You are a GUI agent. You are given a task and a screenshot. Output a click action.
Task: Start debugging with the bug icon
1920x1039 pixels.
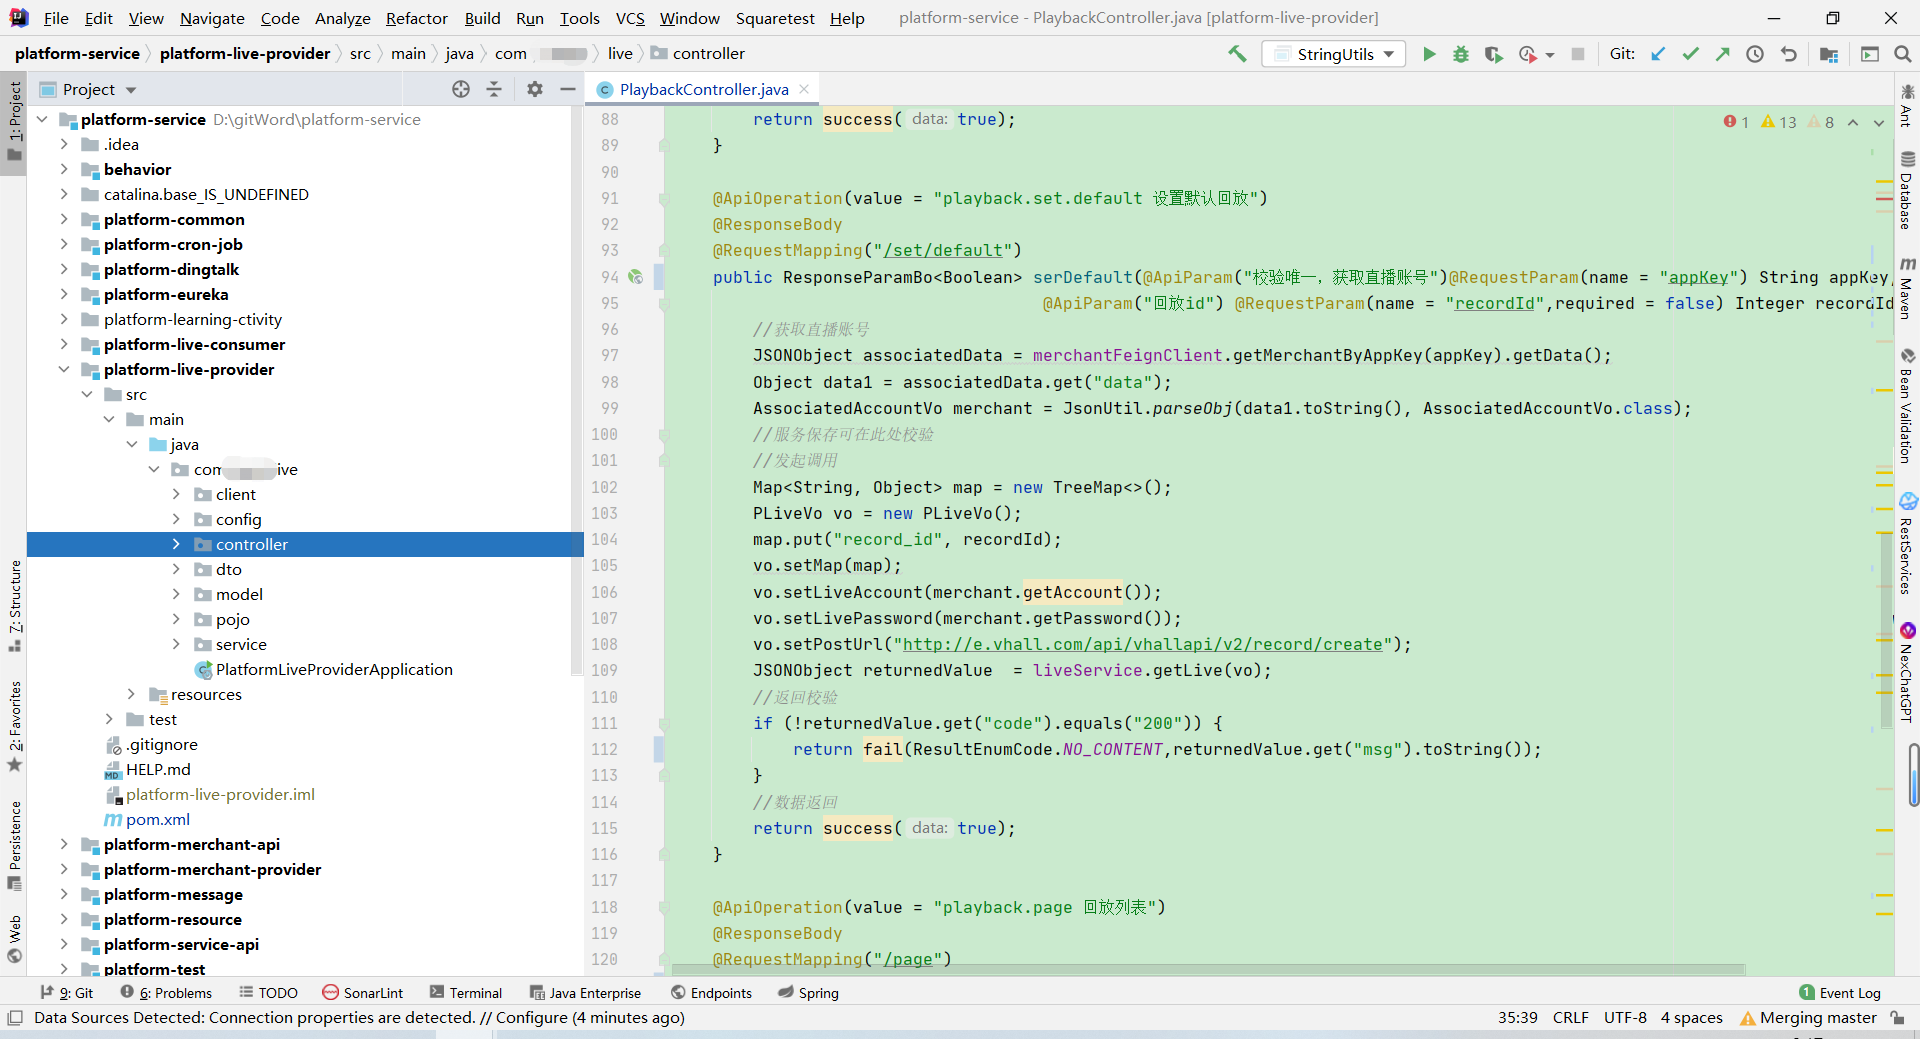(1461, 54)
